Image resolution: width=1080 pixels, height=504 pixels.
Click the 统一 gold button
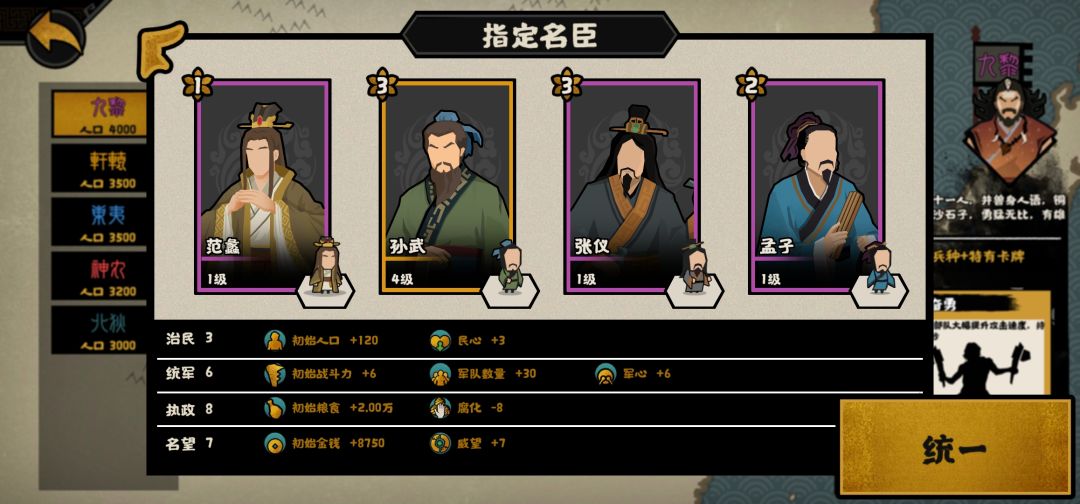(955, 448)
